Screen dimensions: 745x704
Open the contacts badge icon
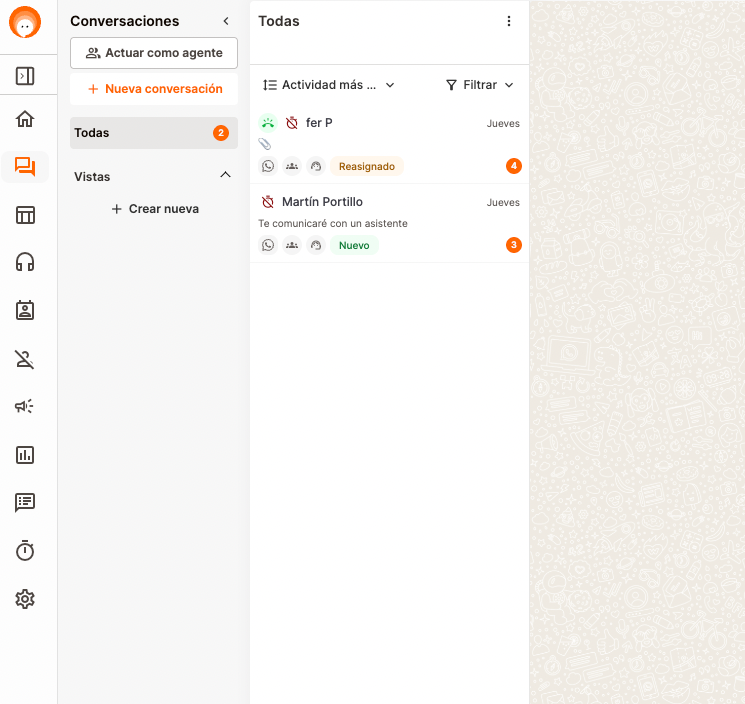[x=25, y=310]
